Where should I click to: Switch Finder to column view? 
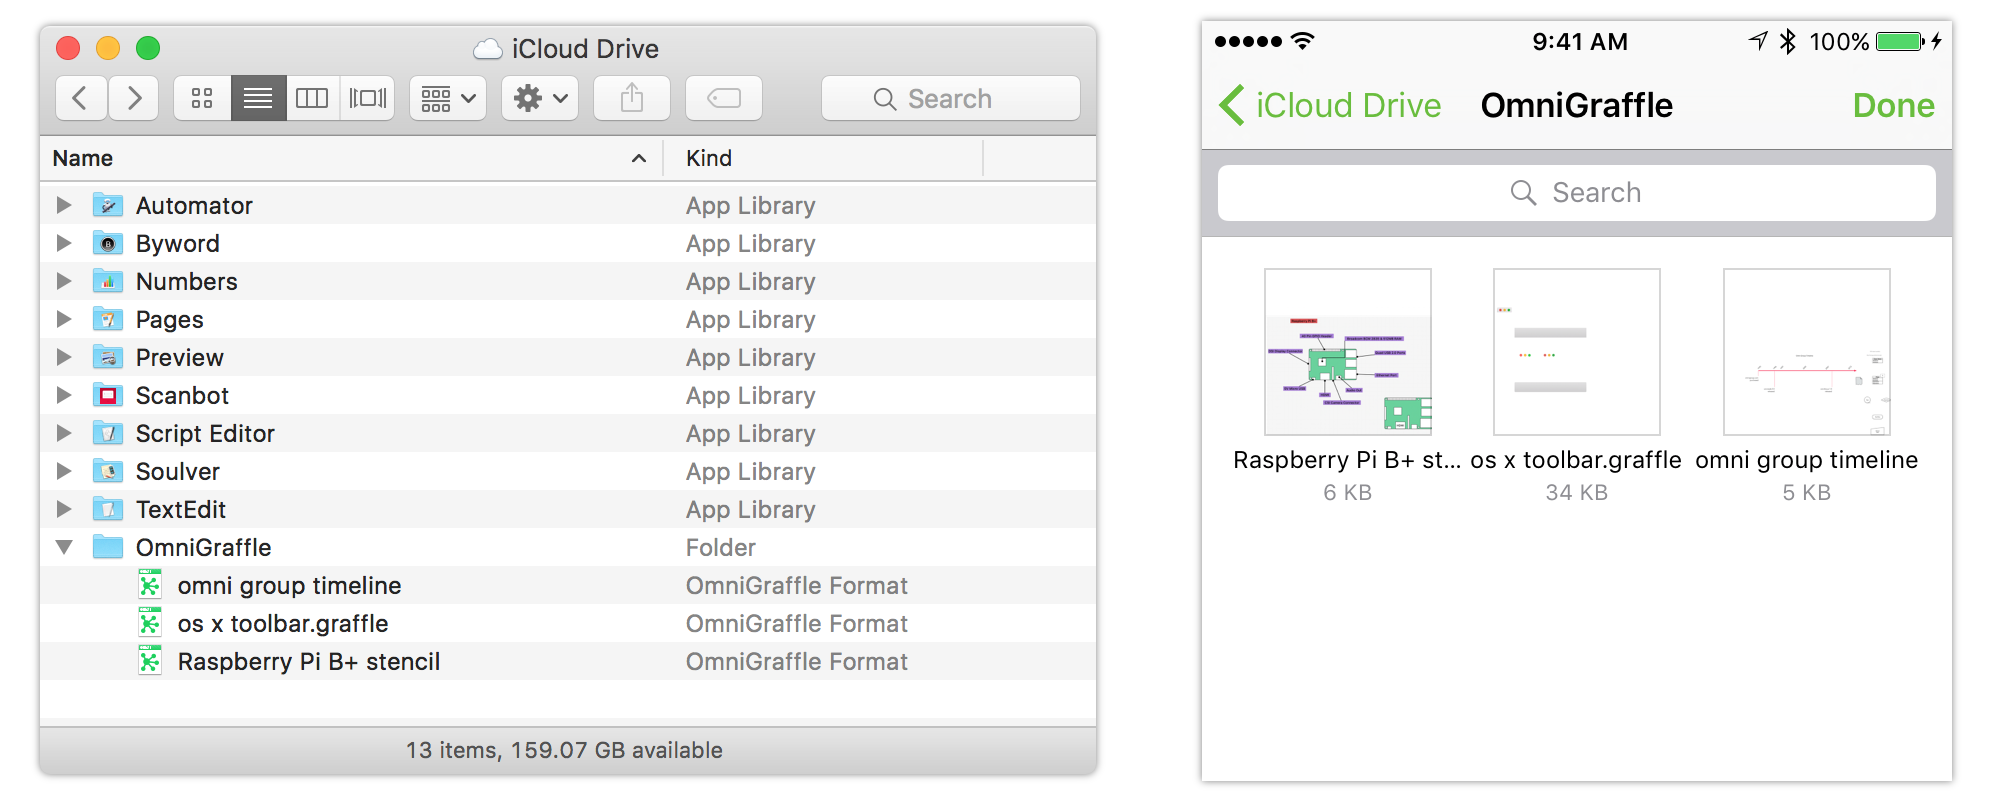(312, 98)
